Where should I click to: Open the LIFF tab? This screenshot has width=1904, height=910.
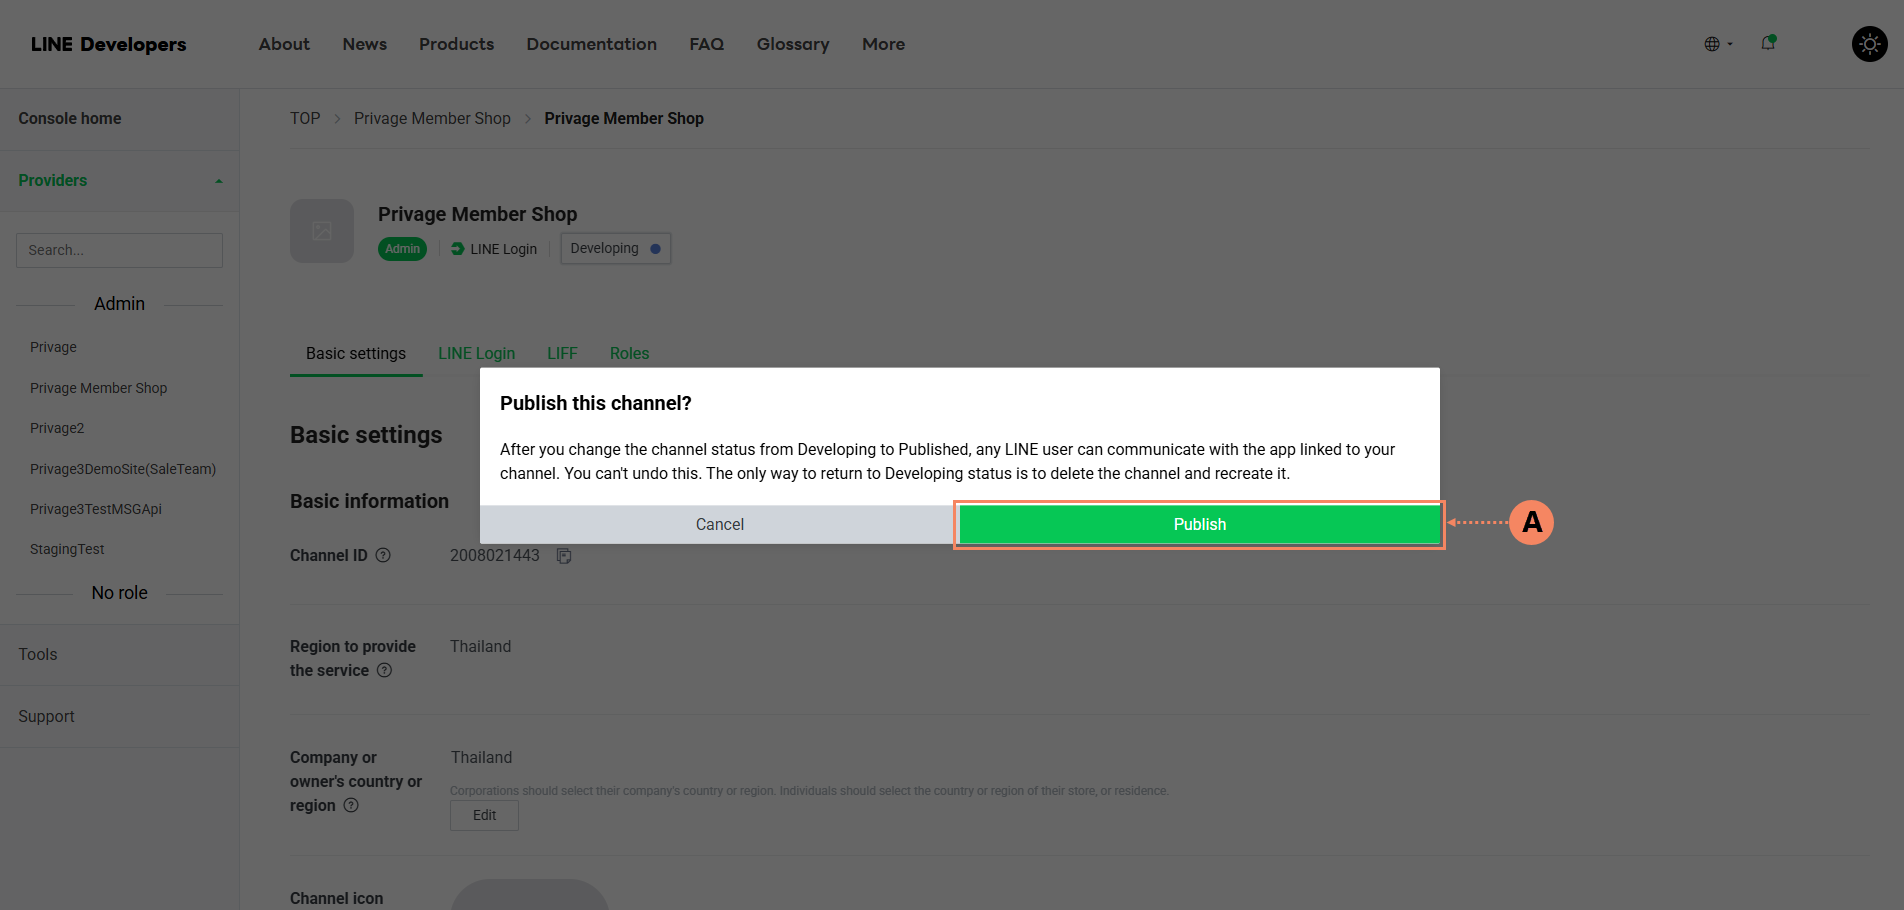pos(562,353)
